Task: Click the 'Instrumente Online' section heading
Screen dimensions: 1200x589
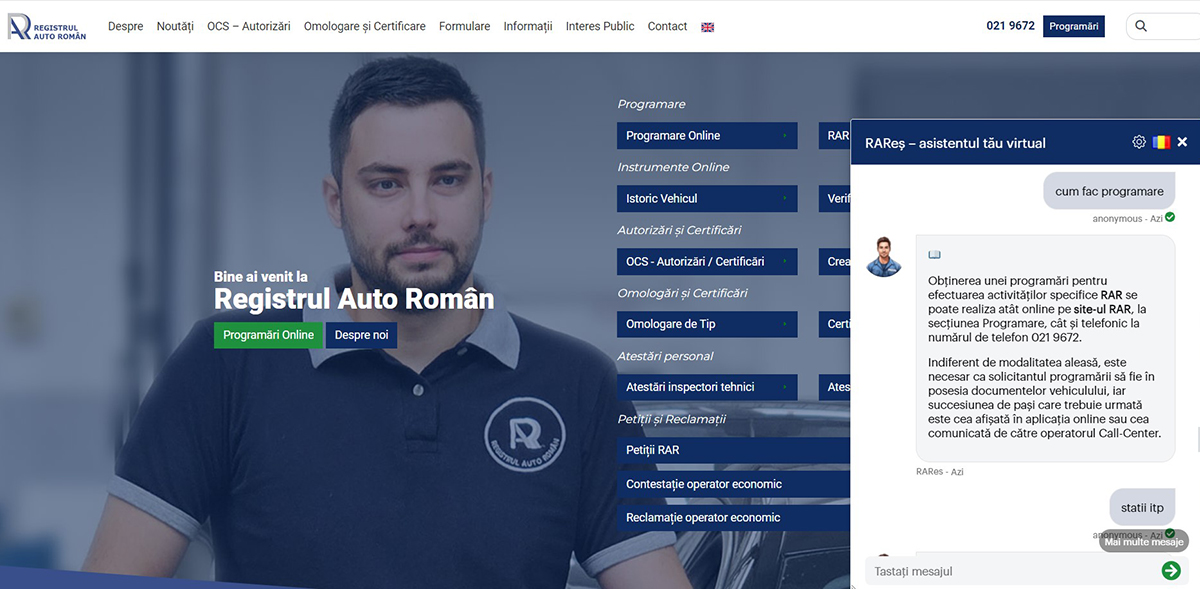Action: click(x=674, y=167)
